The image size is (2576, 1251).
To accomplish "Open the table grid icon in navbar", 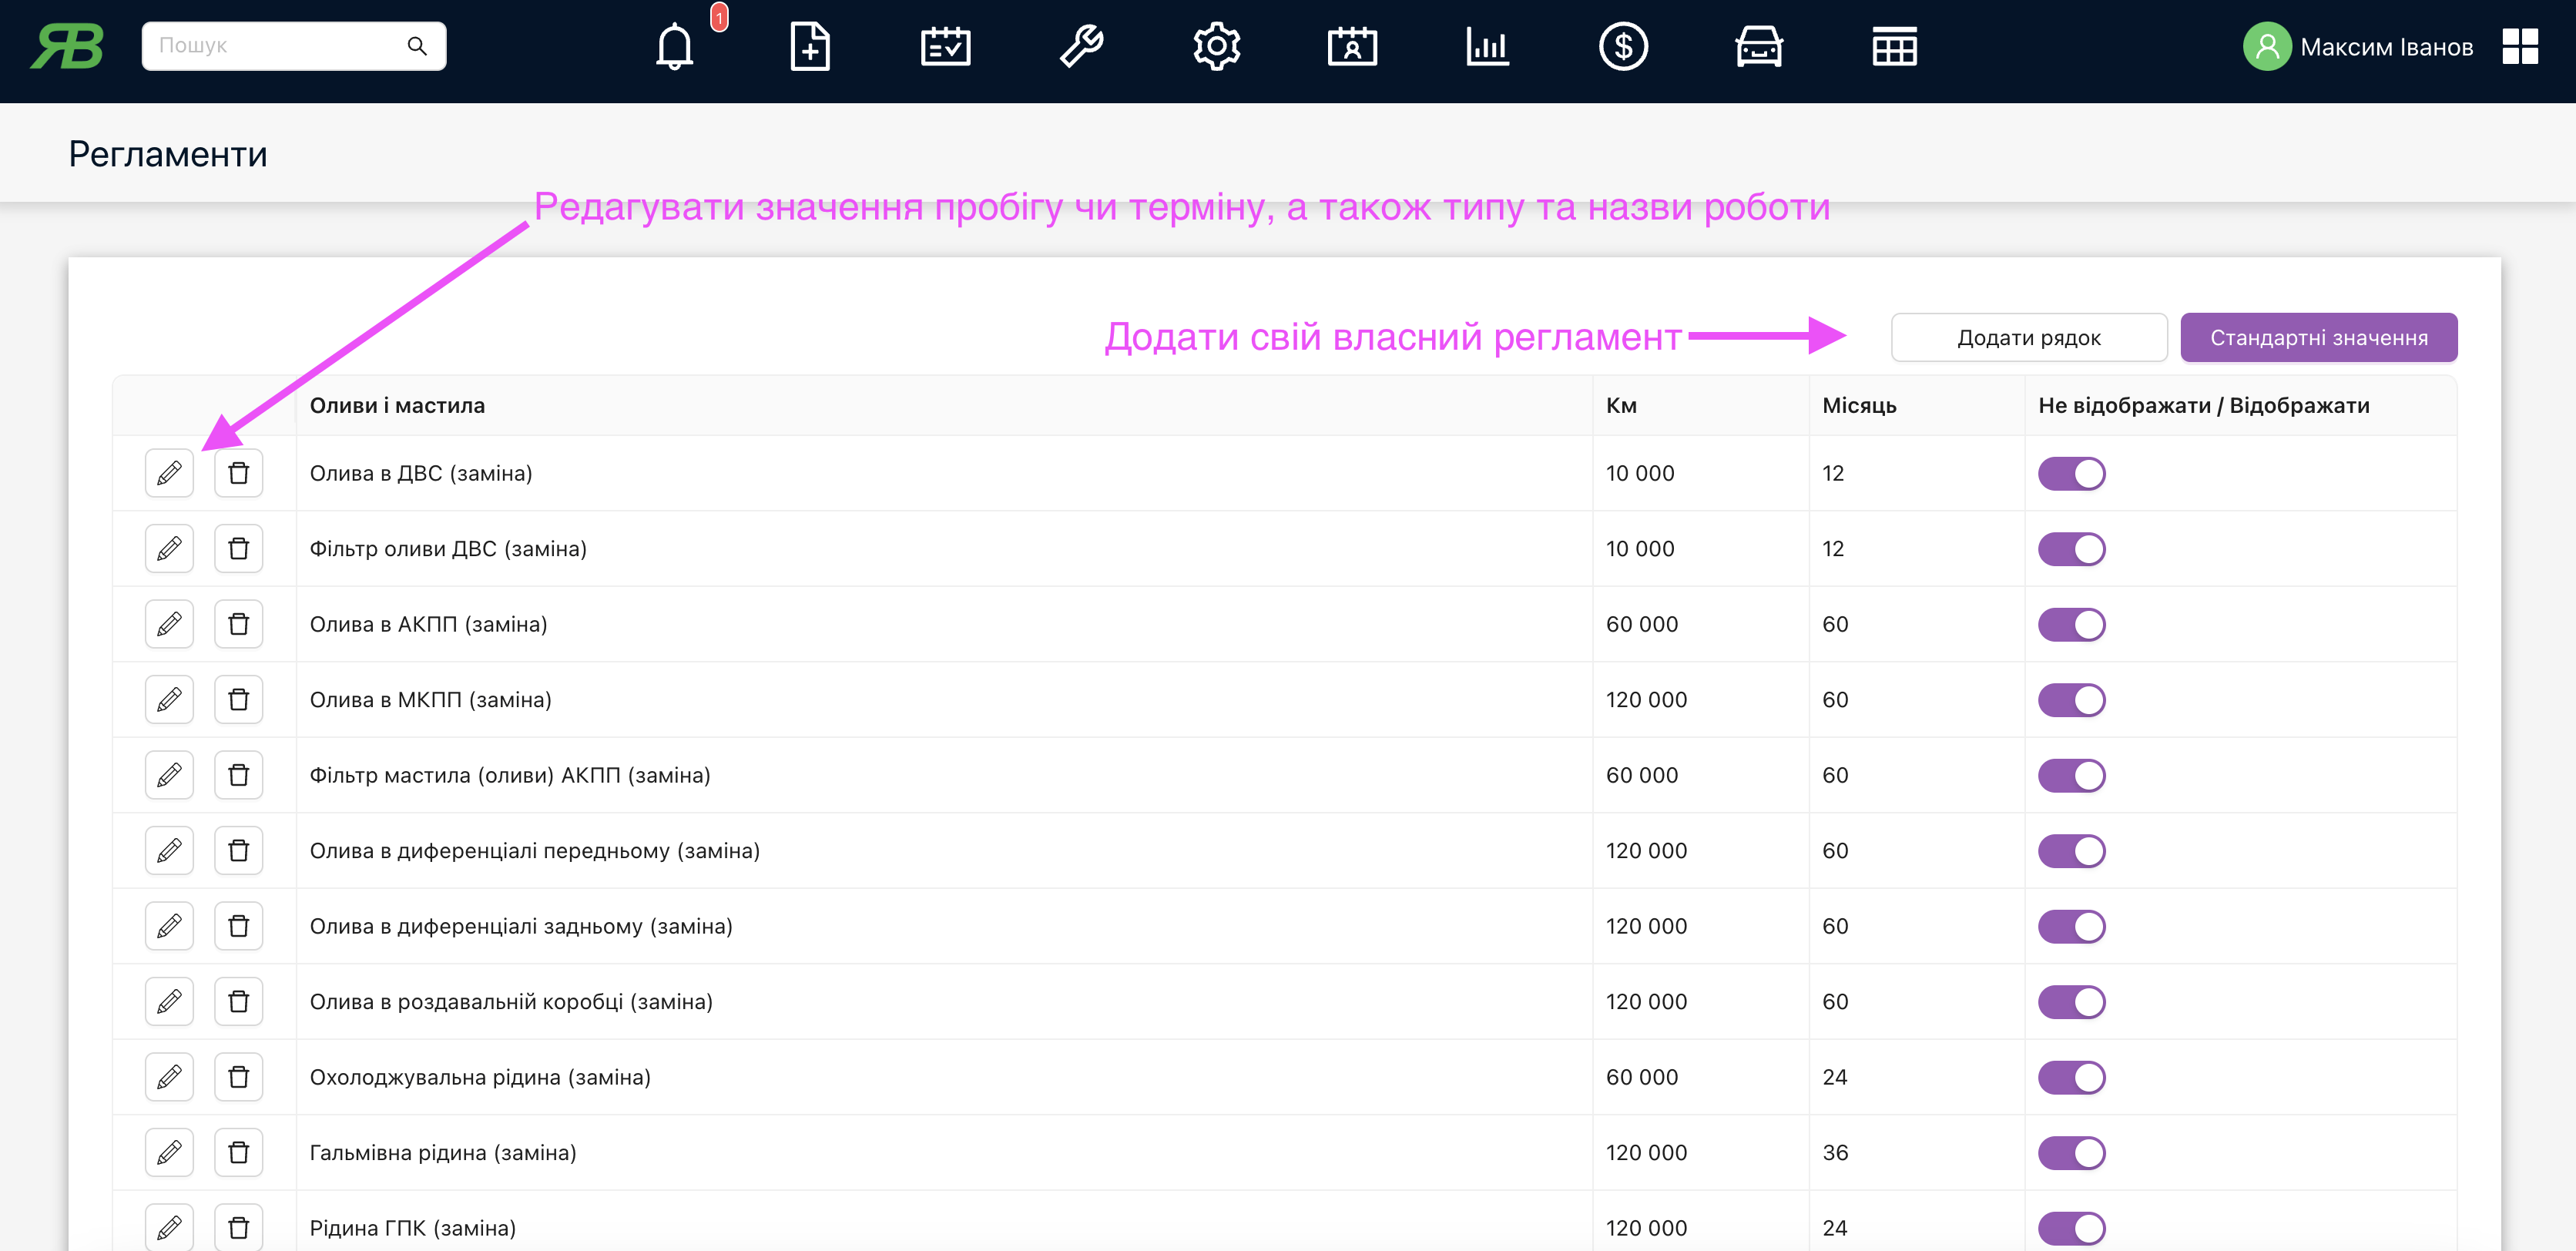I will pyautogui.click(x=1894, y=46).
